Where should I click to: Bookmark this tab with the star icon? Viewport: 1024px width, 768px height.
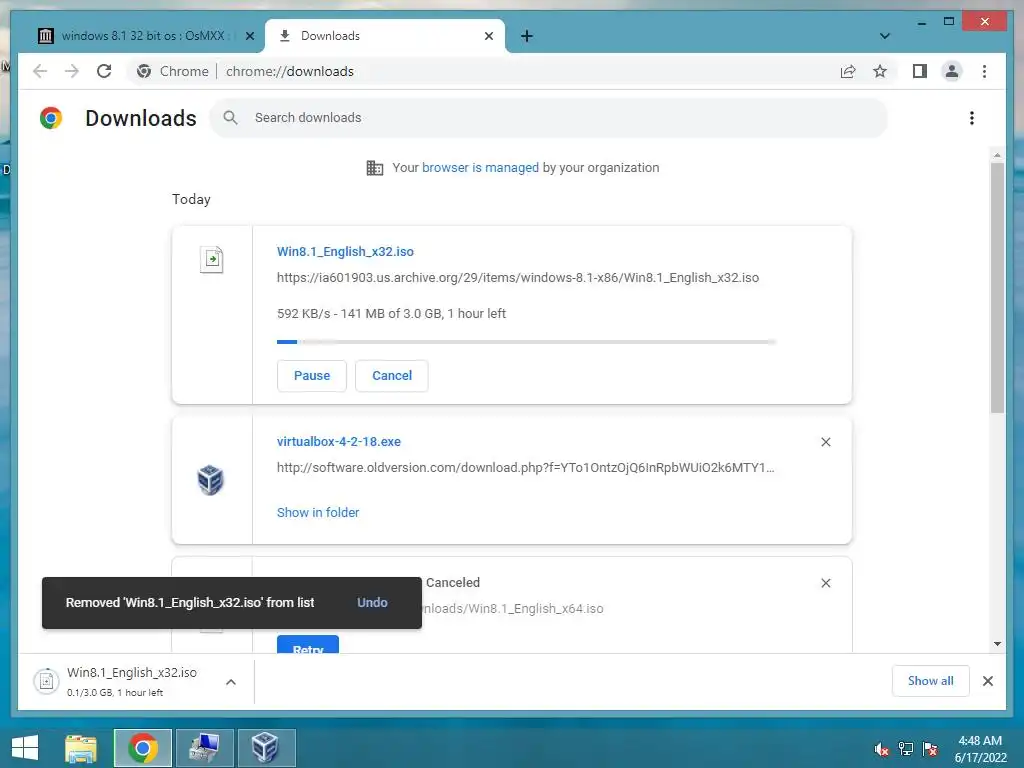pos(880,71)
